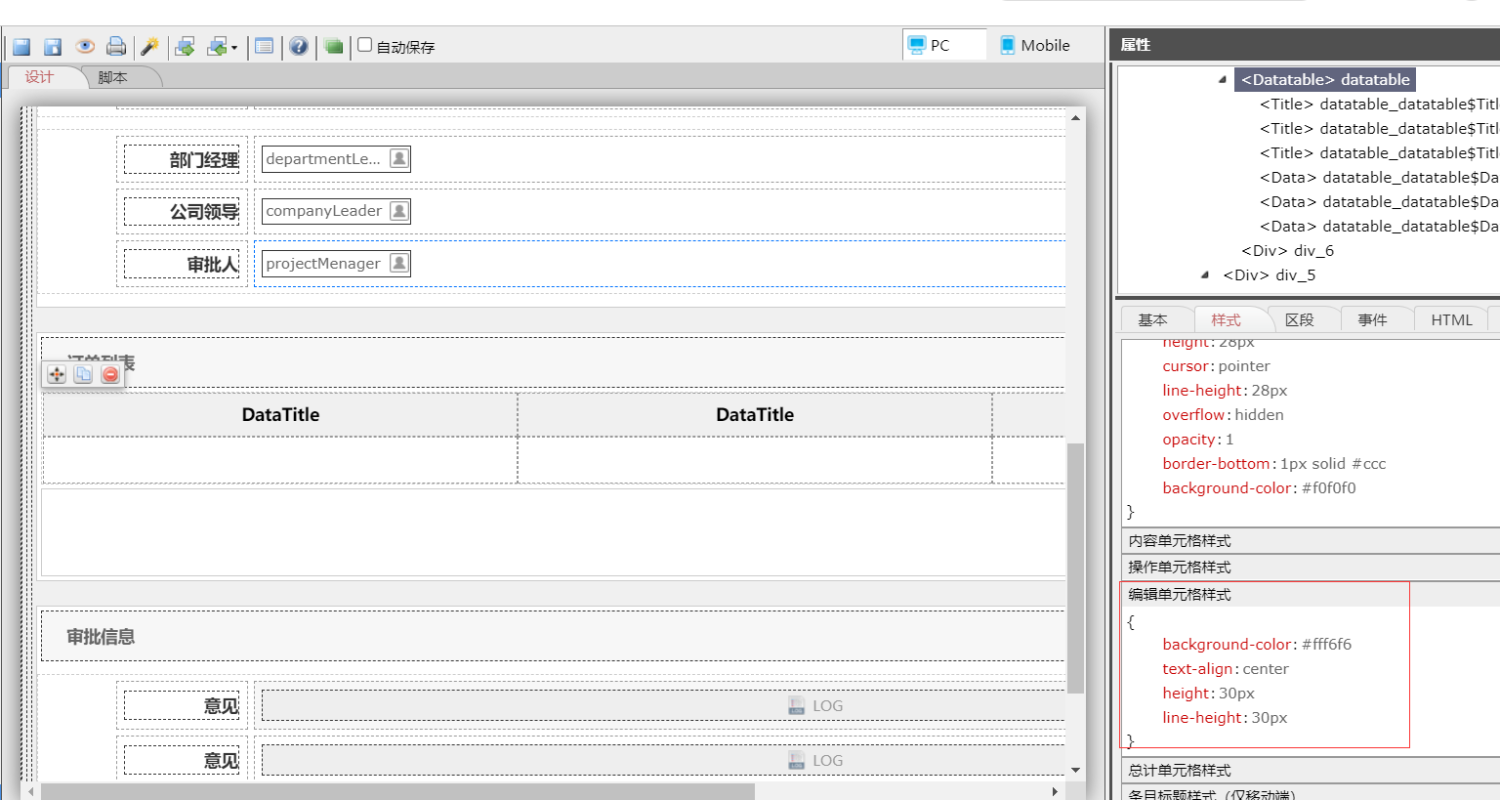Click the Print icon in the toolbar
This screenshot has height=800, width=1500.
click(116, 46)
